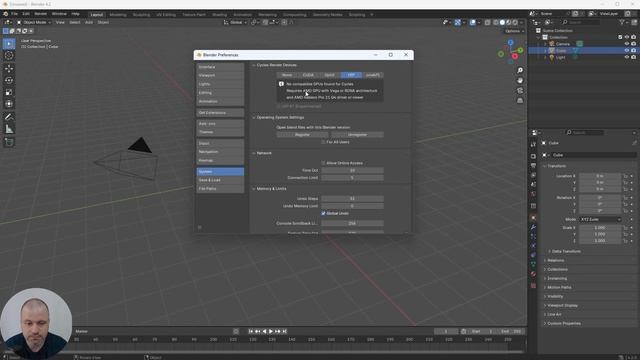Screen dimensions: 640x360
Task: Select the Annotate tool
Action: (x=9, y=117)
